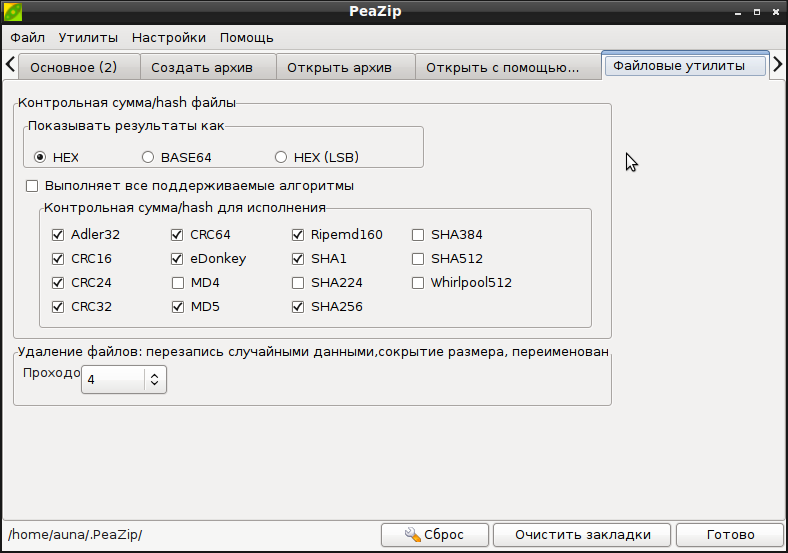The height and width of the screenshot is (553, 788).
Task: Uncheck the Ripemd160 checkbox
Action: 298,235
